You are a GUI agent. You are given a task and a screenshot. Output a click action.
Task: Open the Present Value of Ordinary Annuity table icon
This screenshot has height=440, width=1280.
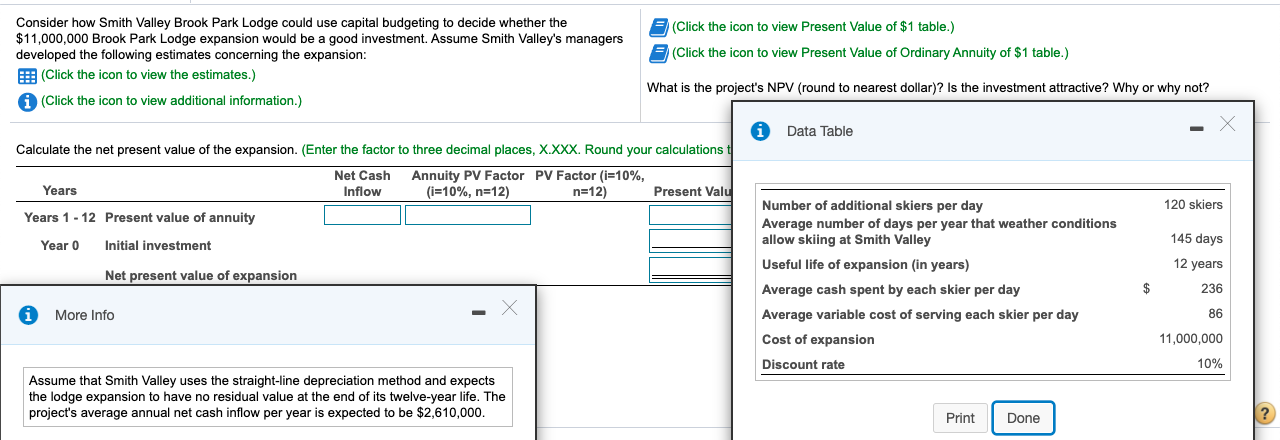[x=659, y=53]
